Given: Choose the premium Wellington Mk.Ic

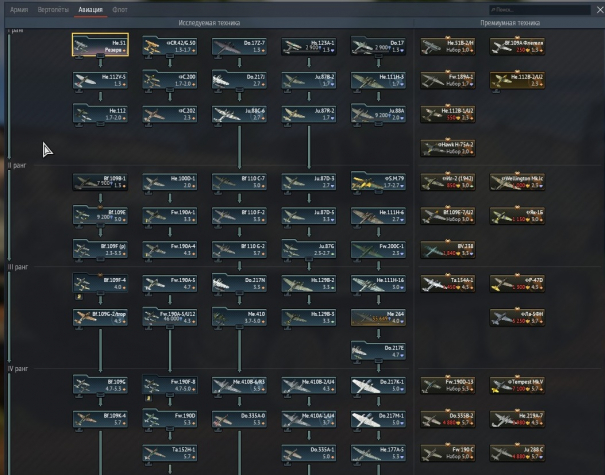Looking at the screenshot, I should [x=517, y=182].
